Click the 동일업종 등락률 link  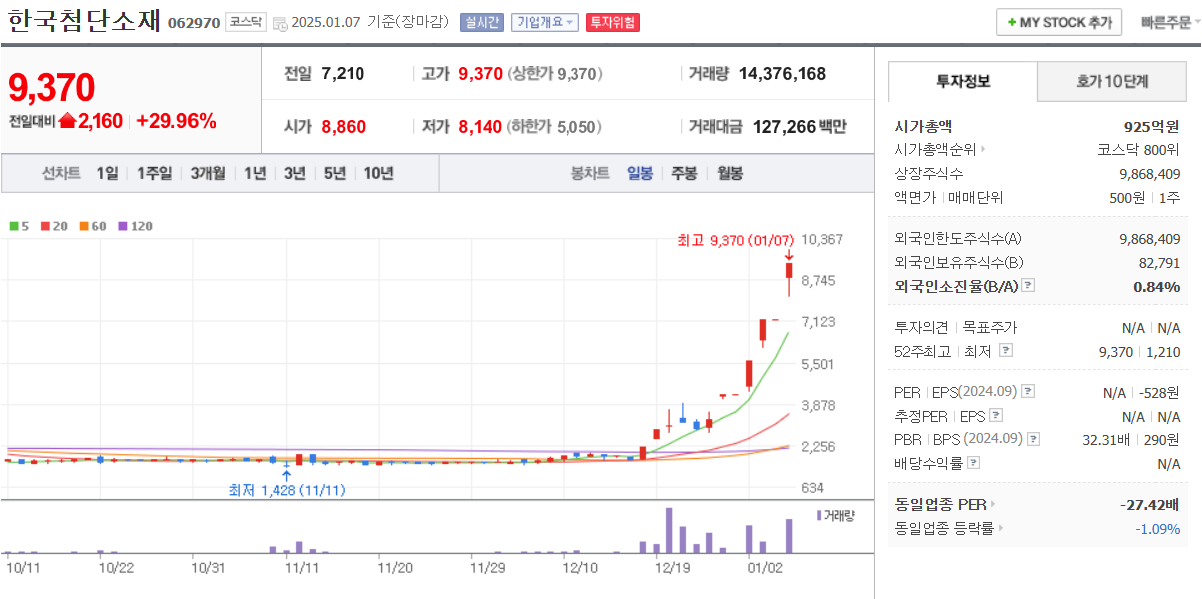tap(944, 528)
